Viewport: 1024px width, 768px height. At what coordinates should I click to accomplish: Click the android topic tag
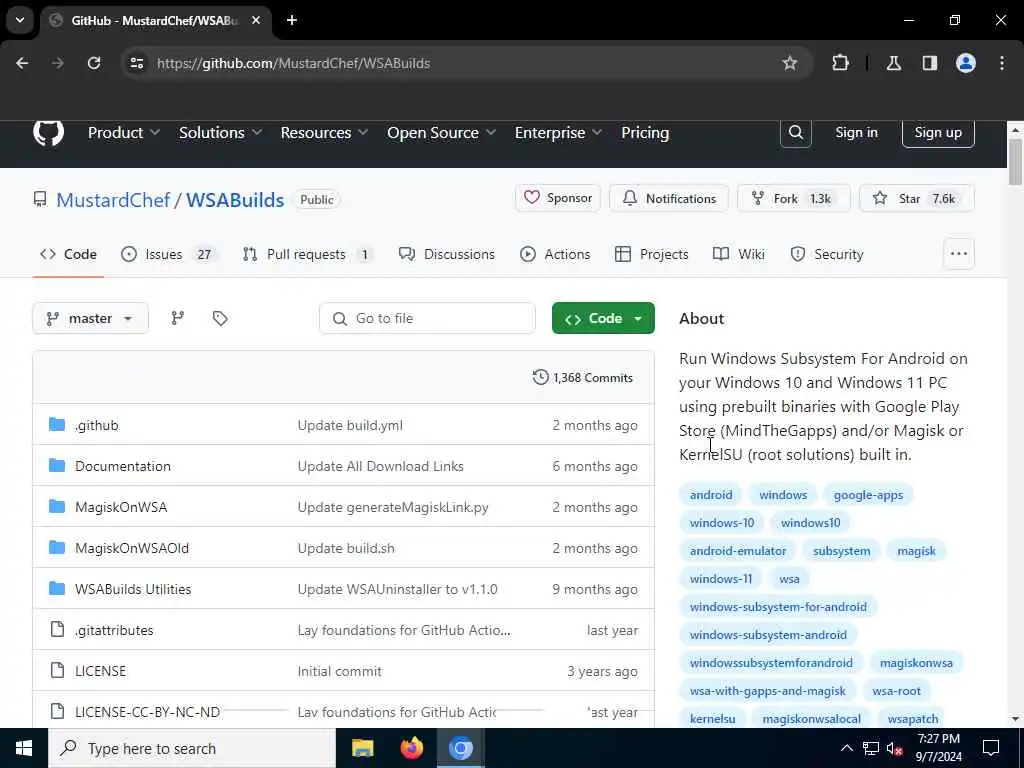[711, 494]
